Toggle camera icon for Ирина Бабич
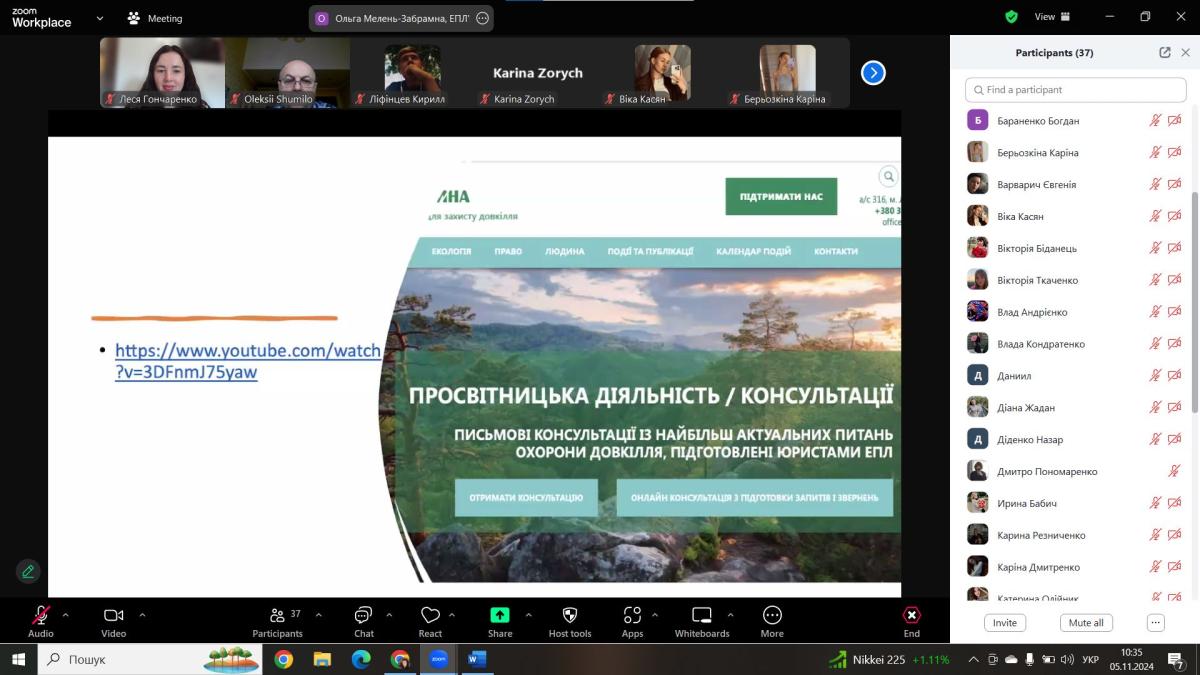 [1175, 503]
